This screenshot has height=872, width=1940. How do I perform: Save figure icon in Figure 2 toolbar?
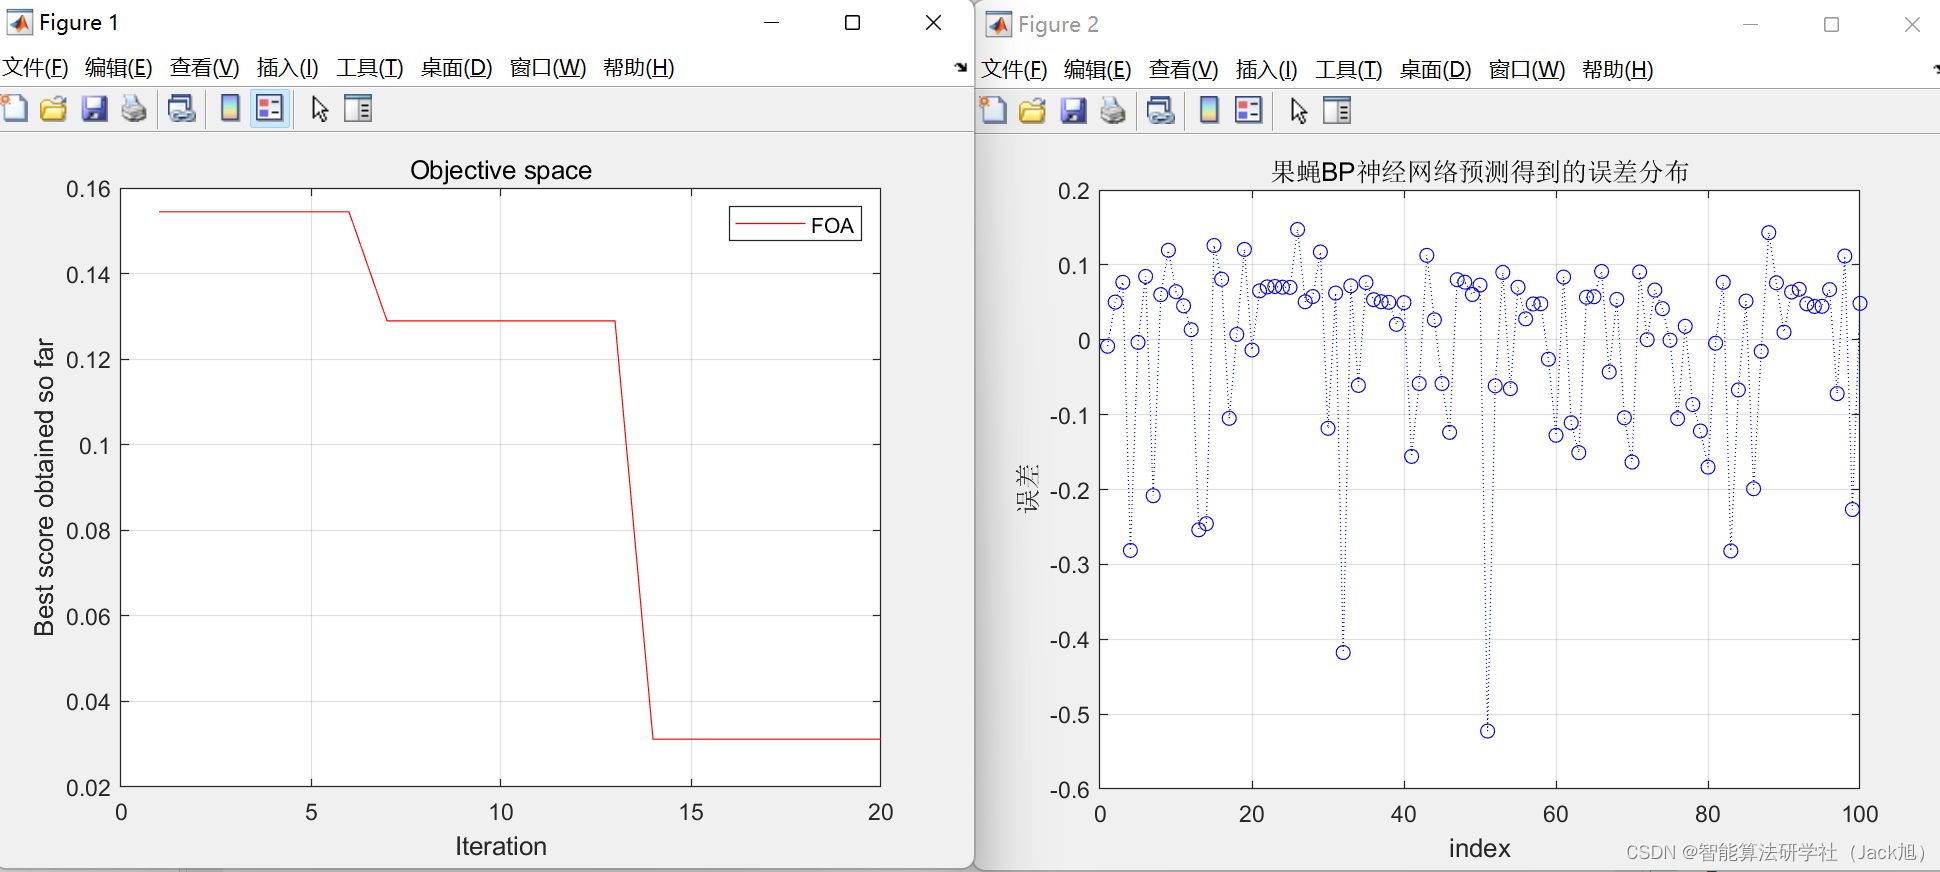1073,110
